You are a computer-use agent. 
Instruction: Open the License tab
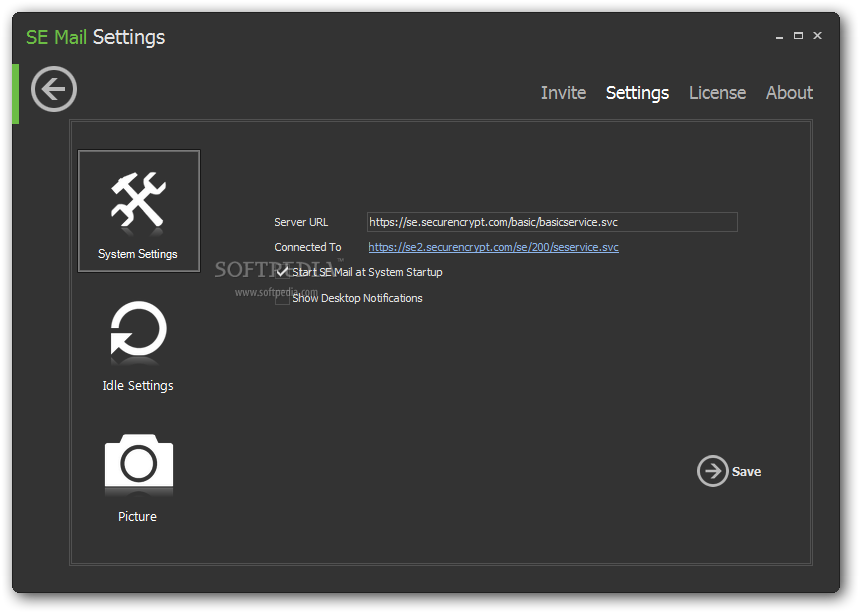pos(717,93)
